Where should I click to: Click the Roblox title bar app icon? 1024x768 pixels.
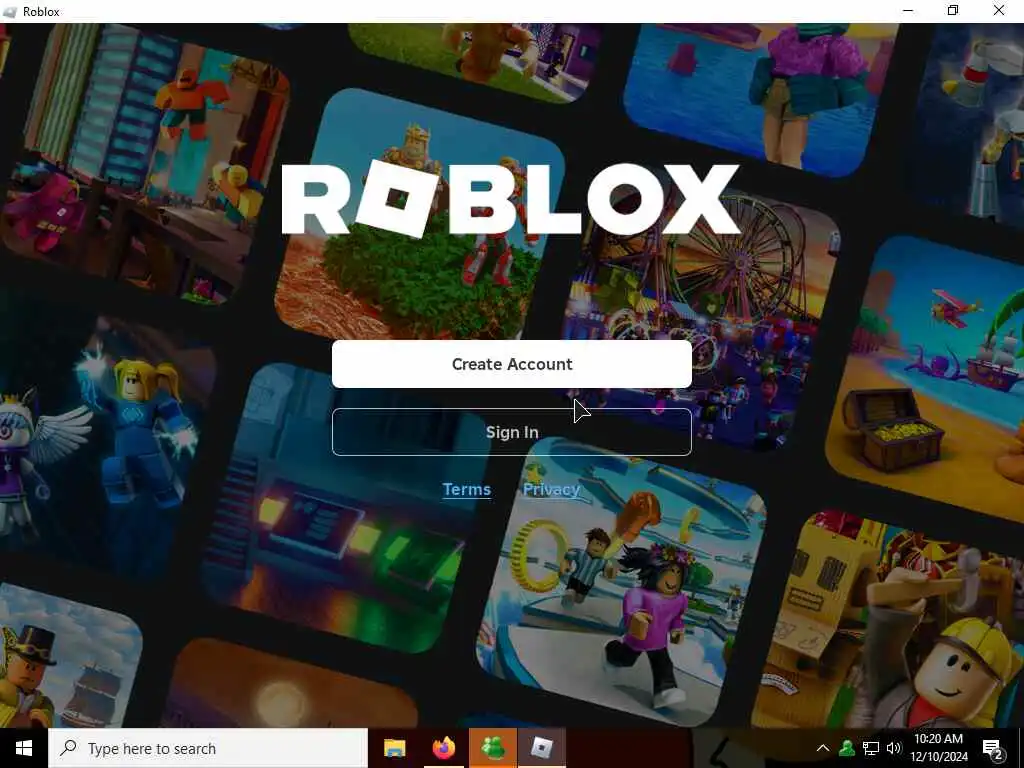click(x=10, y=12)
